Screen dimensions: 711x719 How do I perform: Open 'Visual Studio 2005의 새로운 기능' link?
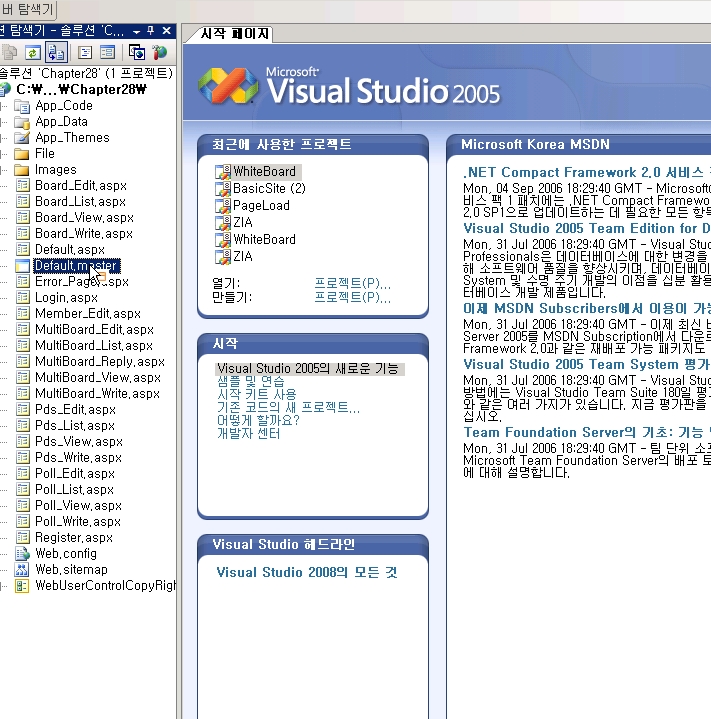tap(308, 369)
